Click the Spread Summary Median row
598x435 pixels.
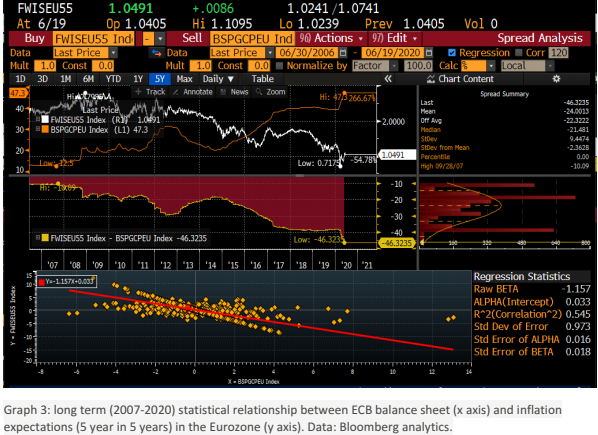(x=505, y=130)
